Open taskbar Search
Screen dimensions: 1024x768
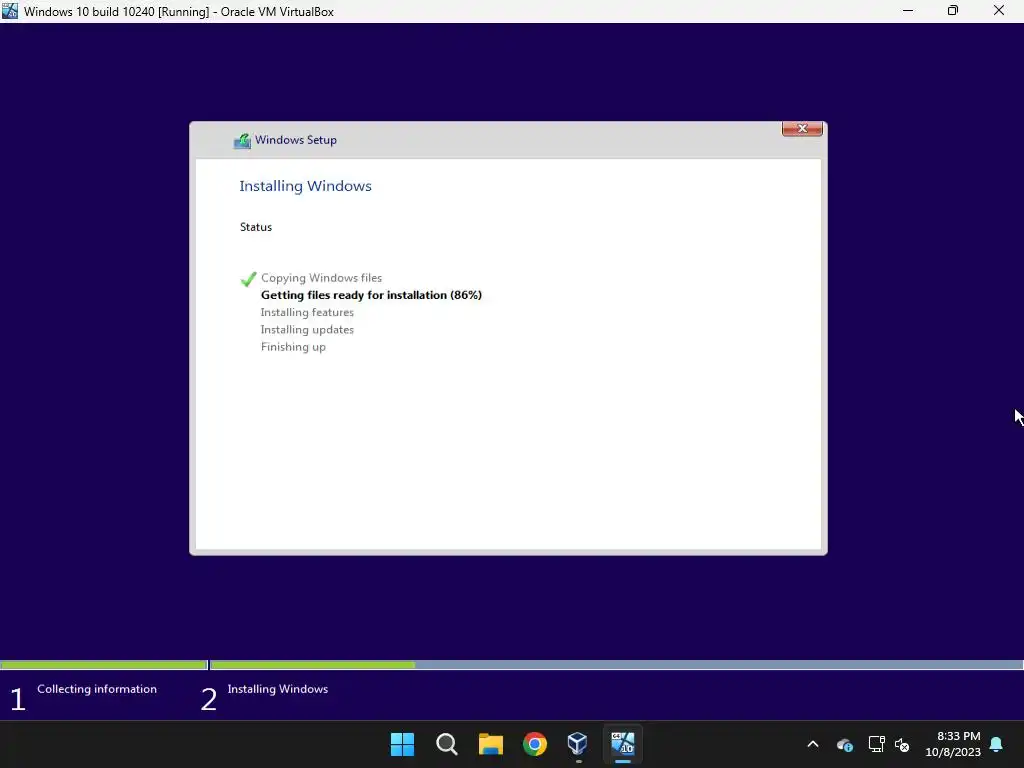pos(447,744)
